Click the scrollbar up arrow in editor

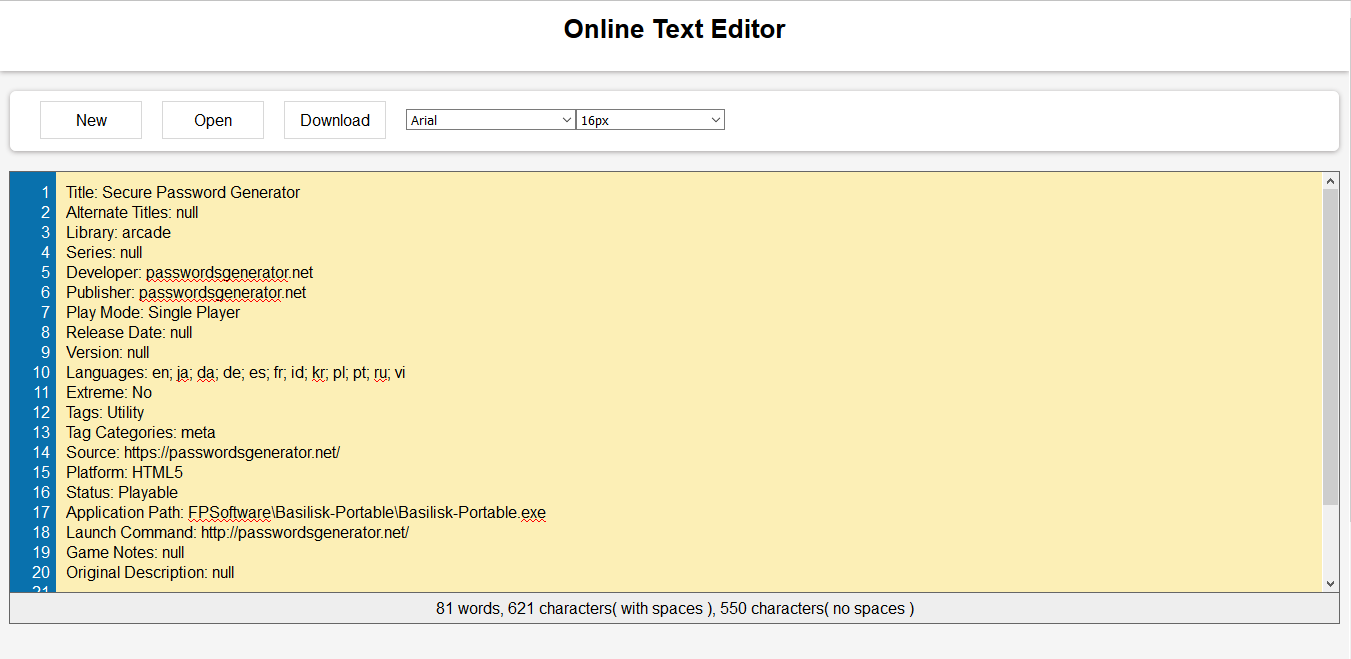1330,181
